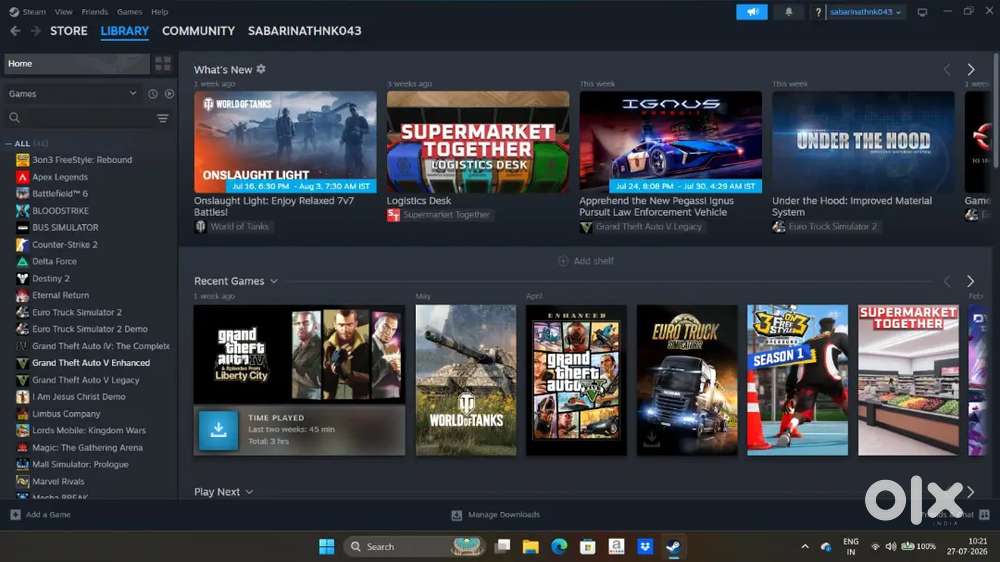
Task: Open the Help menu
Action: (x=159, y=11)
